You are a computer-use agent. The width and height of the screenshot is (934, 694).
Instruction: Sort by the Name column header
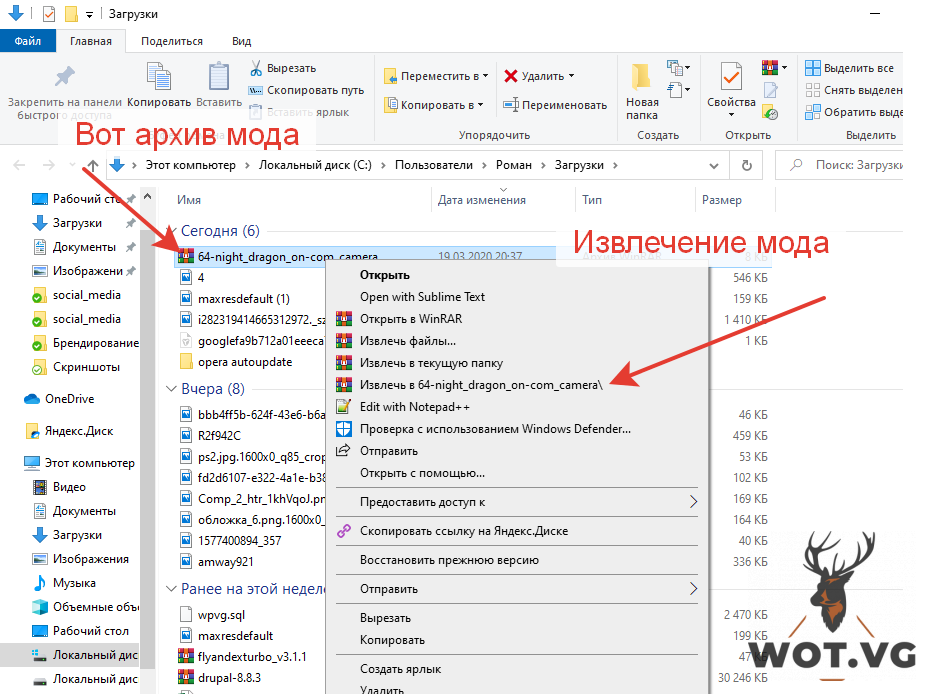189,200
